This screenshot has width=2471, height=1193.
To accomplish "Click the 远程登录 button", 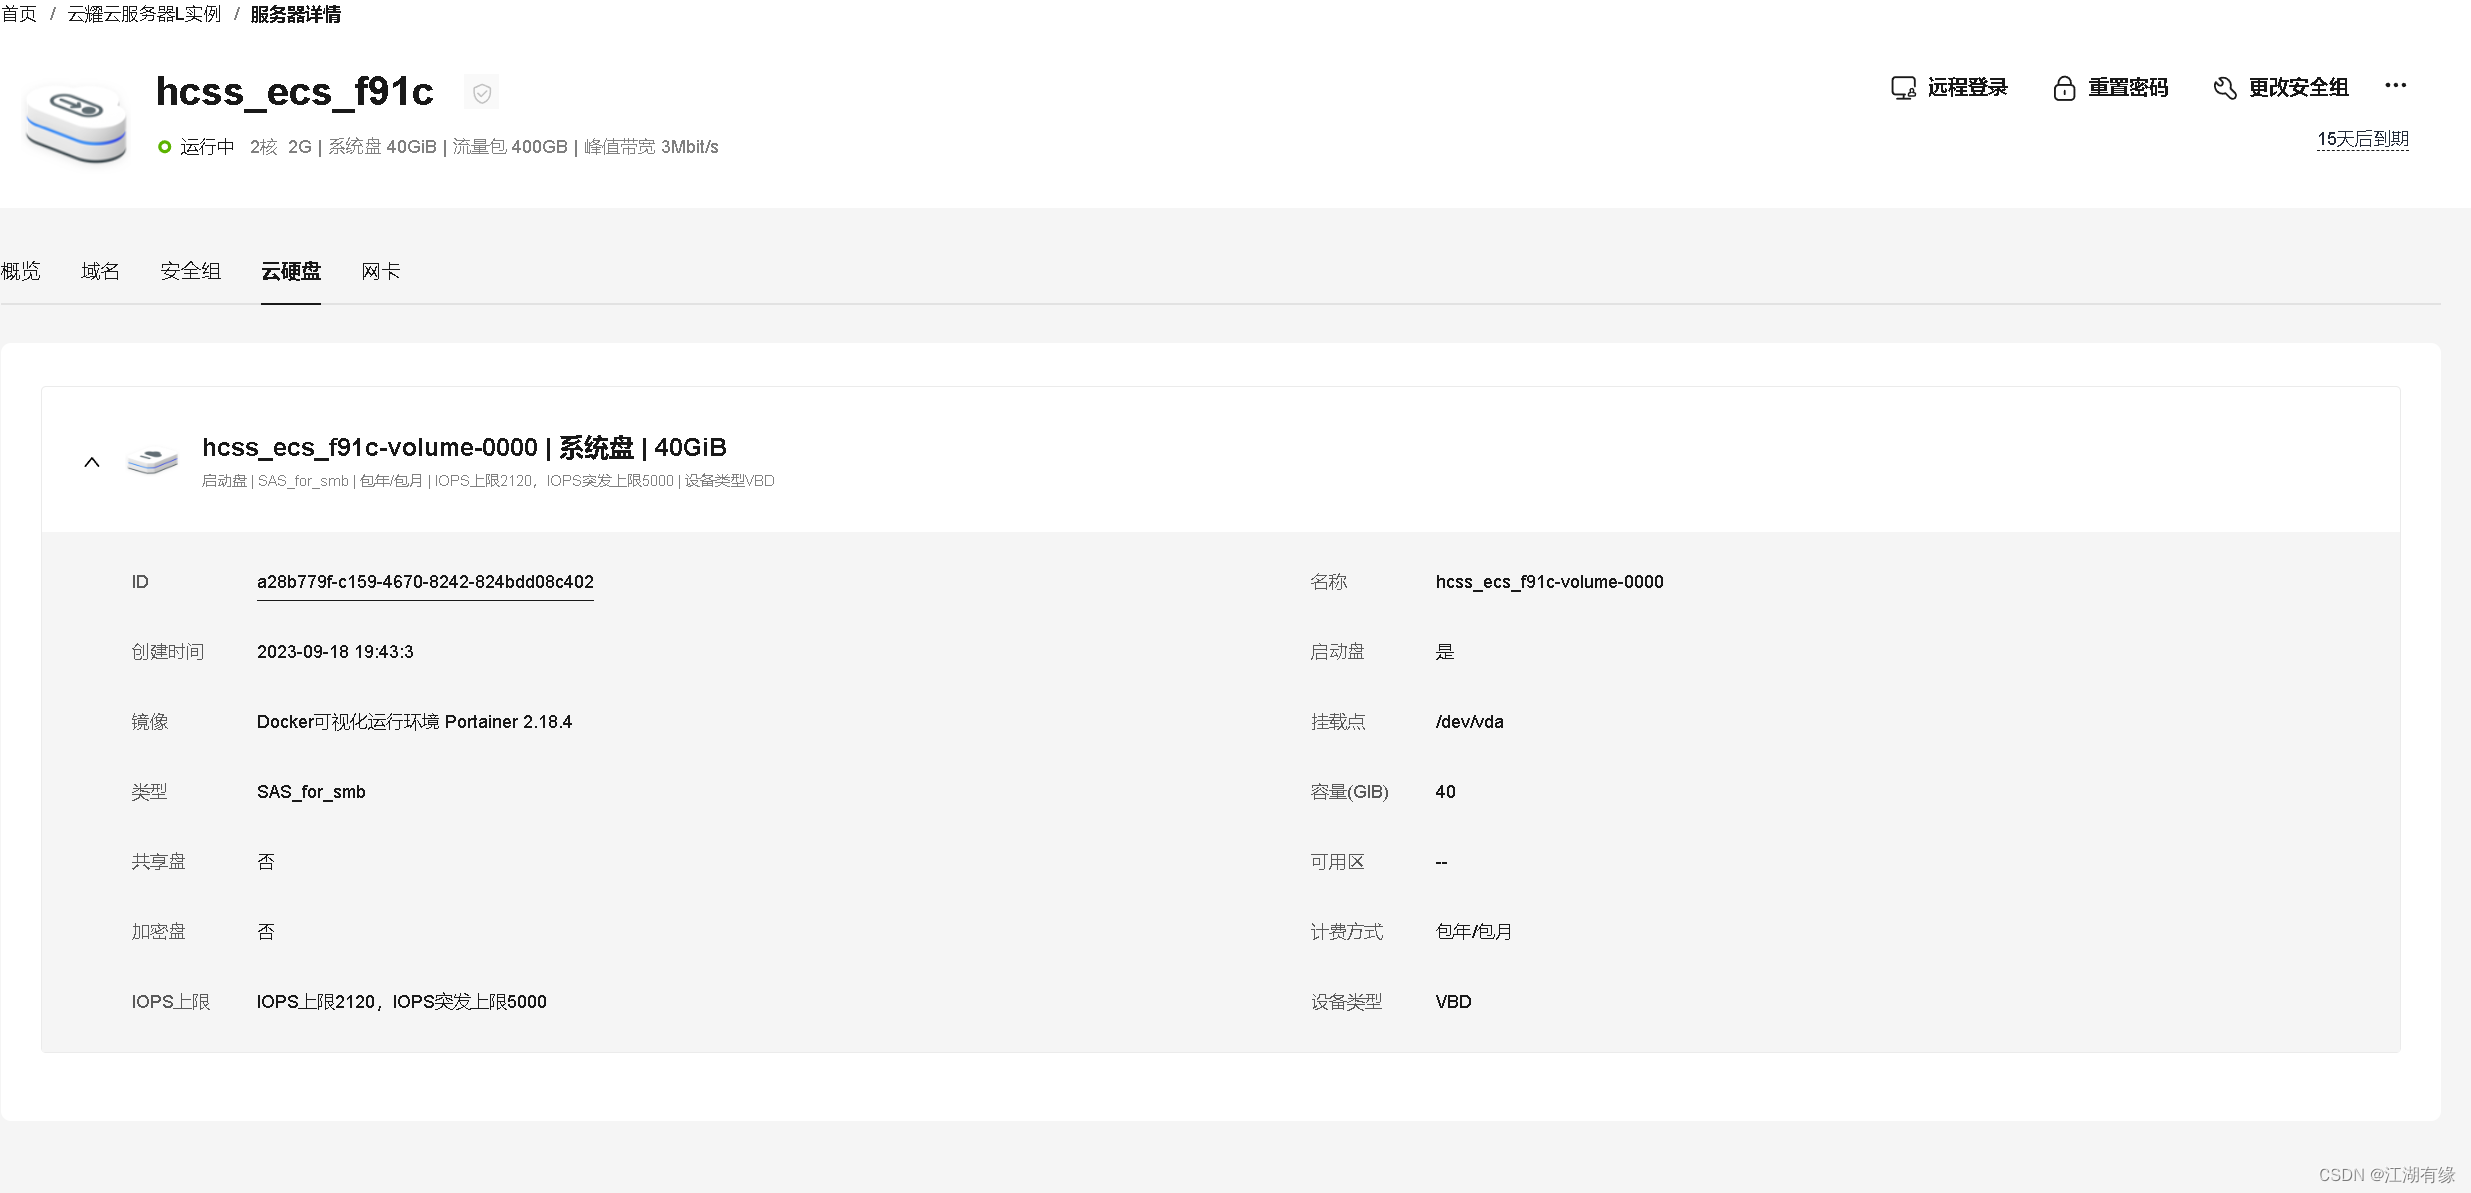I will (1966, 88).
